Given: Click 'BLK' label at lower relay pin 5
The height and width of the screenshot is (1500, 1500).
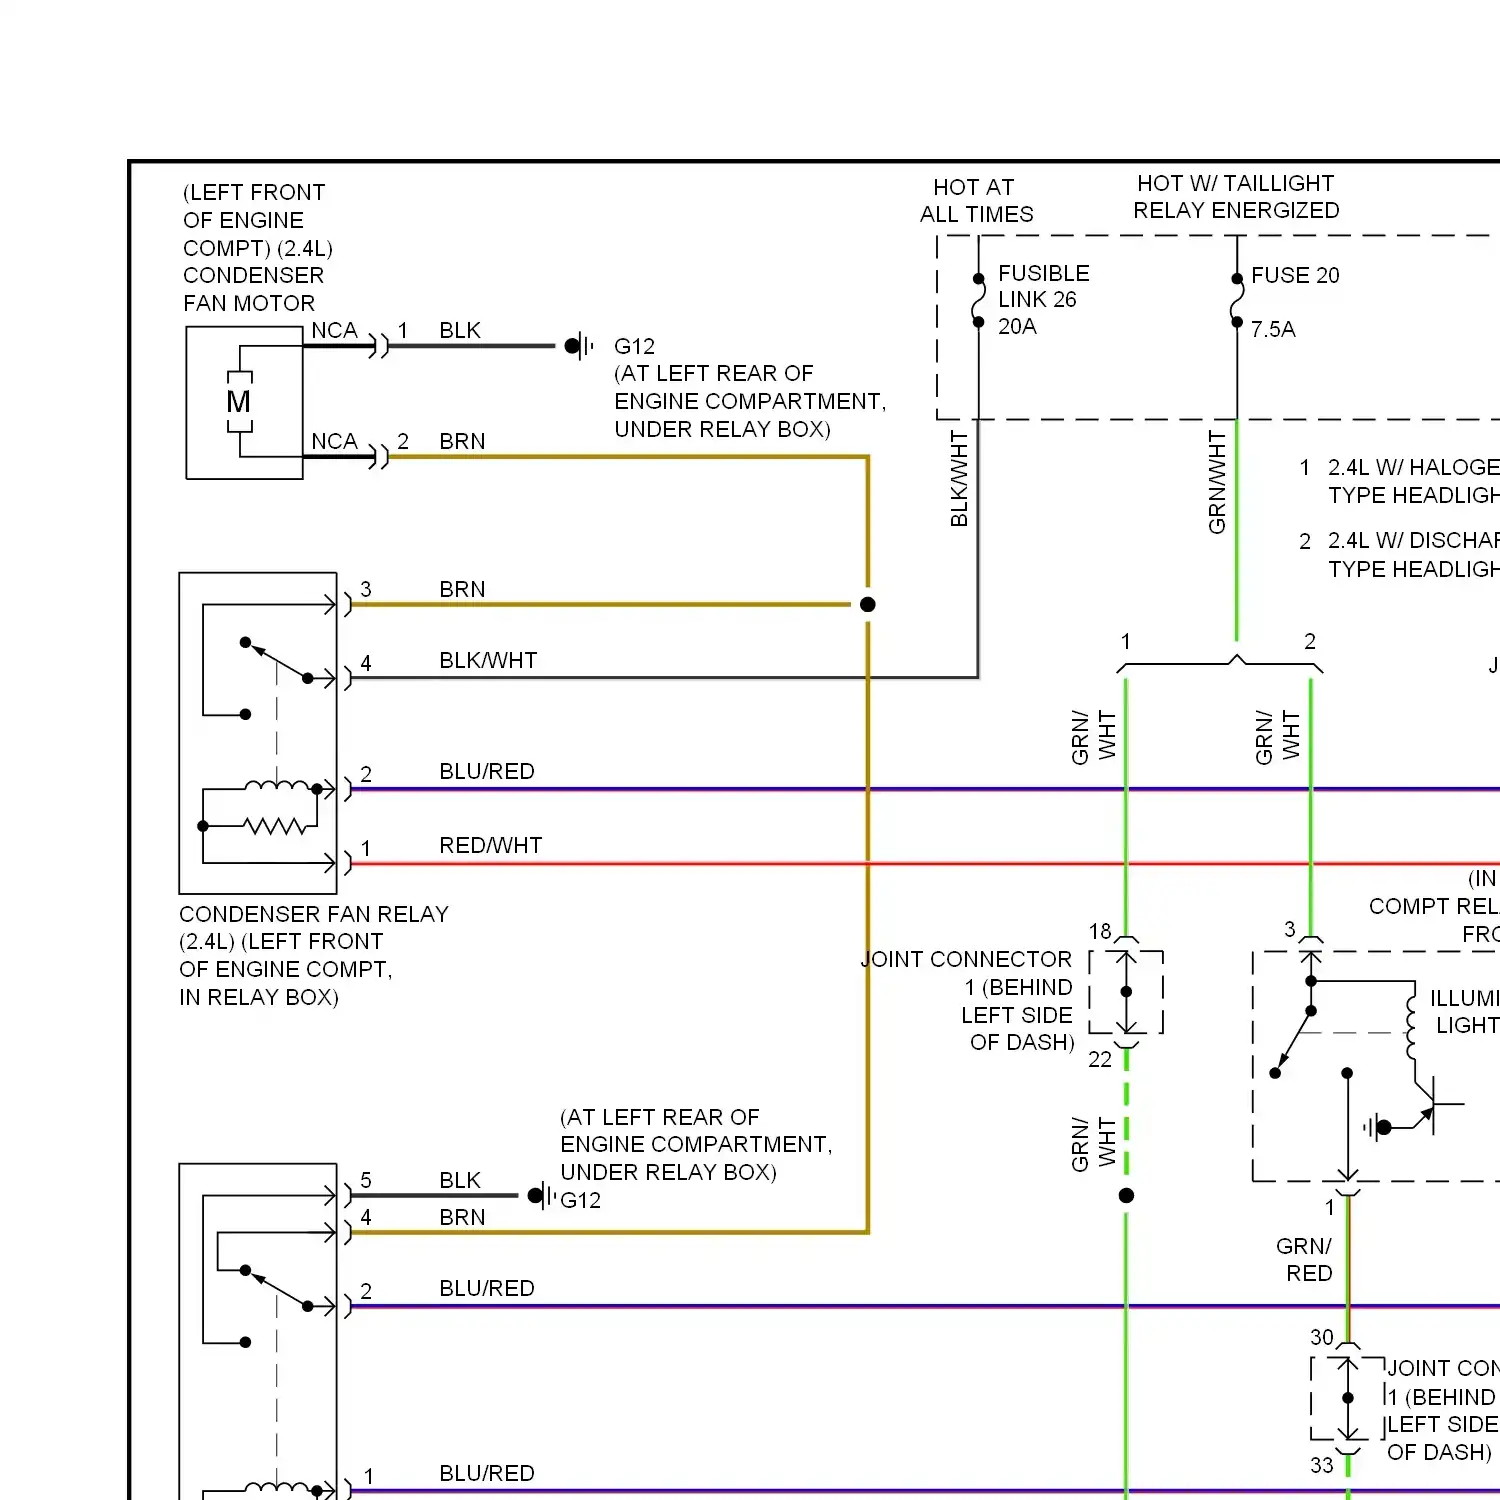Looking at the screenshot, I should (460, 1180).
